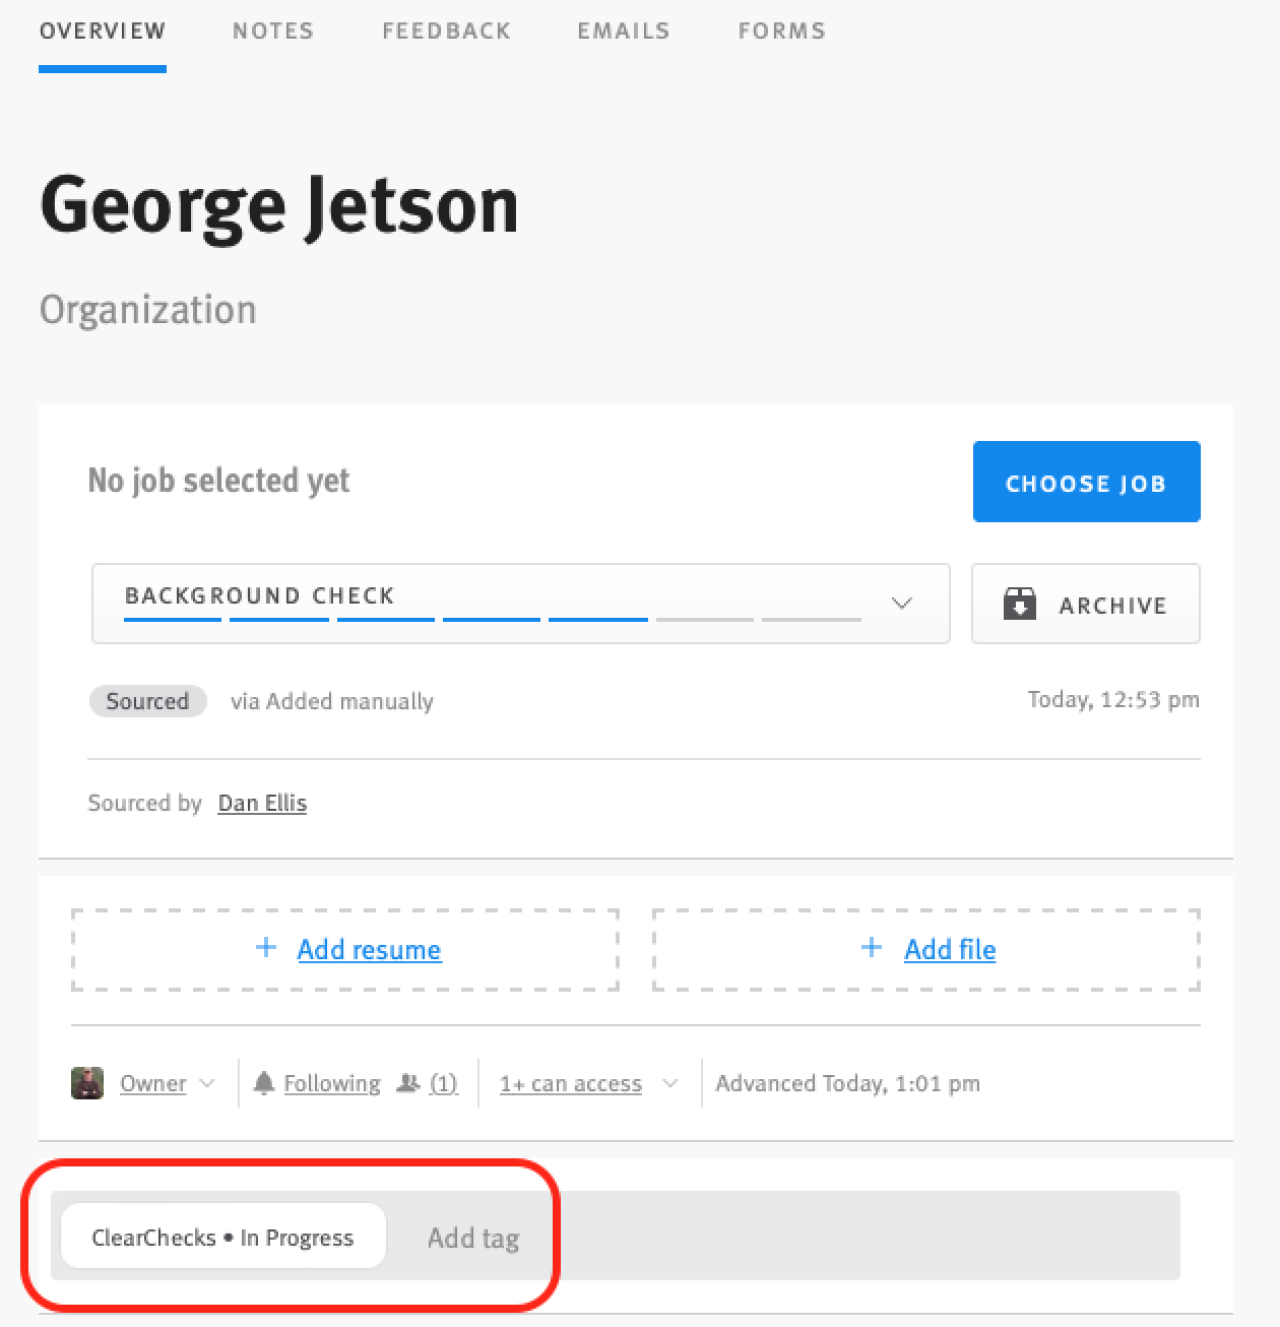The image size is (1280, 1327).
Task: Go to the Emails tab
Action: point(623,31)
